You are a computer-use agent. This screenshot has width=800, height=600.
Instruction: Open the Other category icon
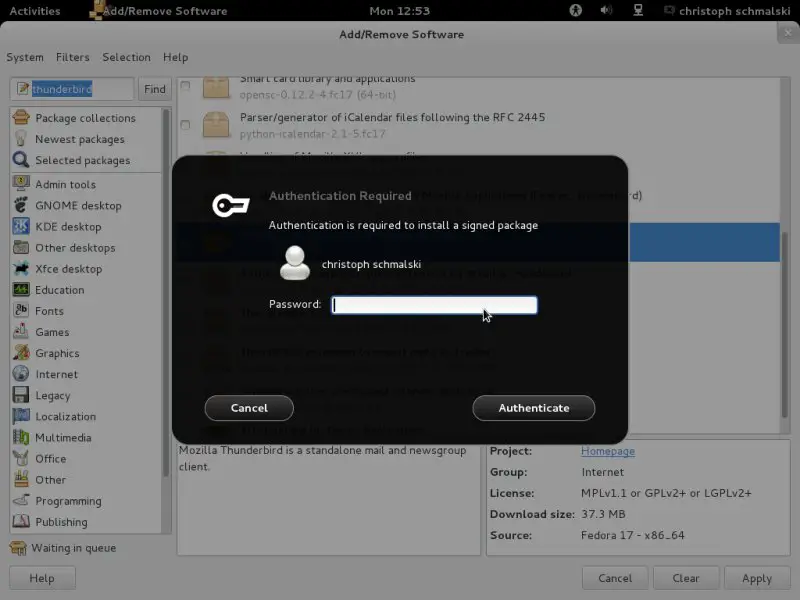pos(21,479)
